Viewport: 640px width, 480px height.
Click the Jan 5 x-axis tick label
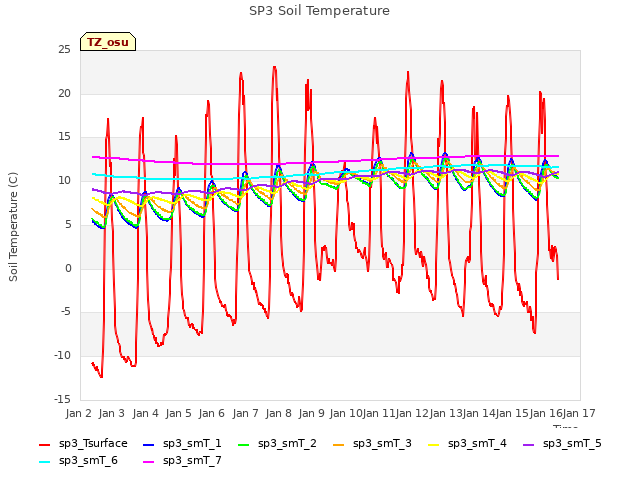coord(178,413)
